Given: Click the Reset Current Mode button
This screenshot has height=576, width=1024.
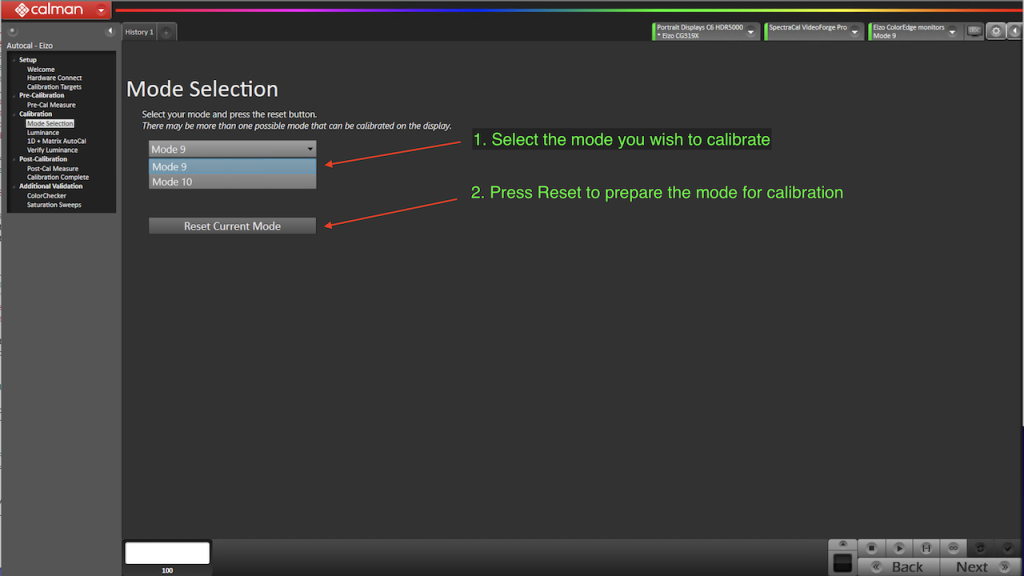Looking at the screenshot, I should pyautogui.click(x=232, y=226).
